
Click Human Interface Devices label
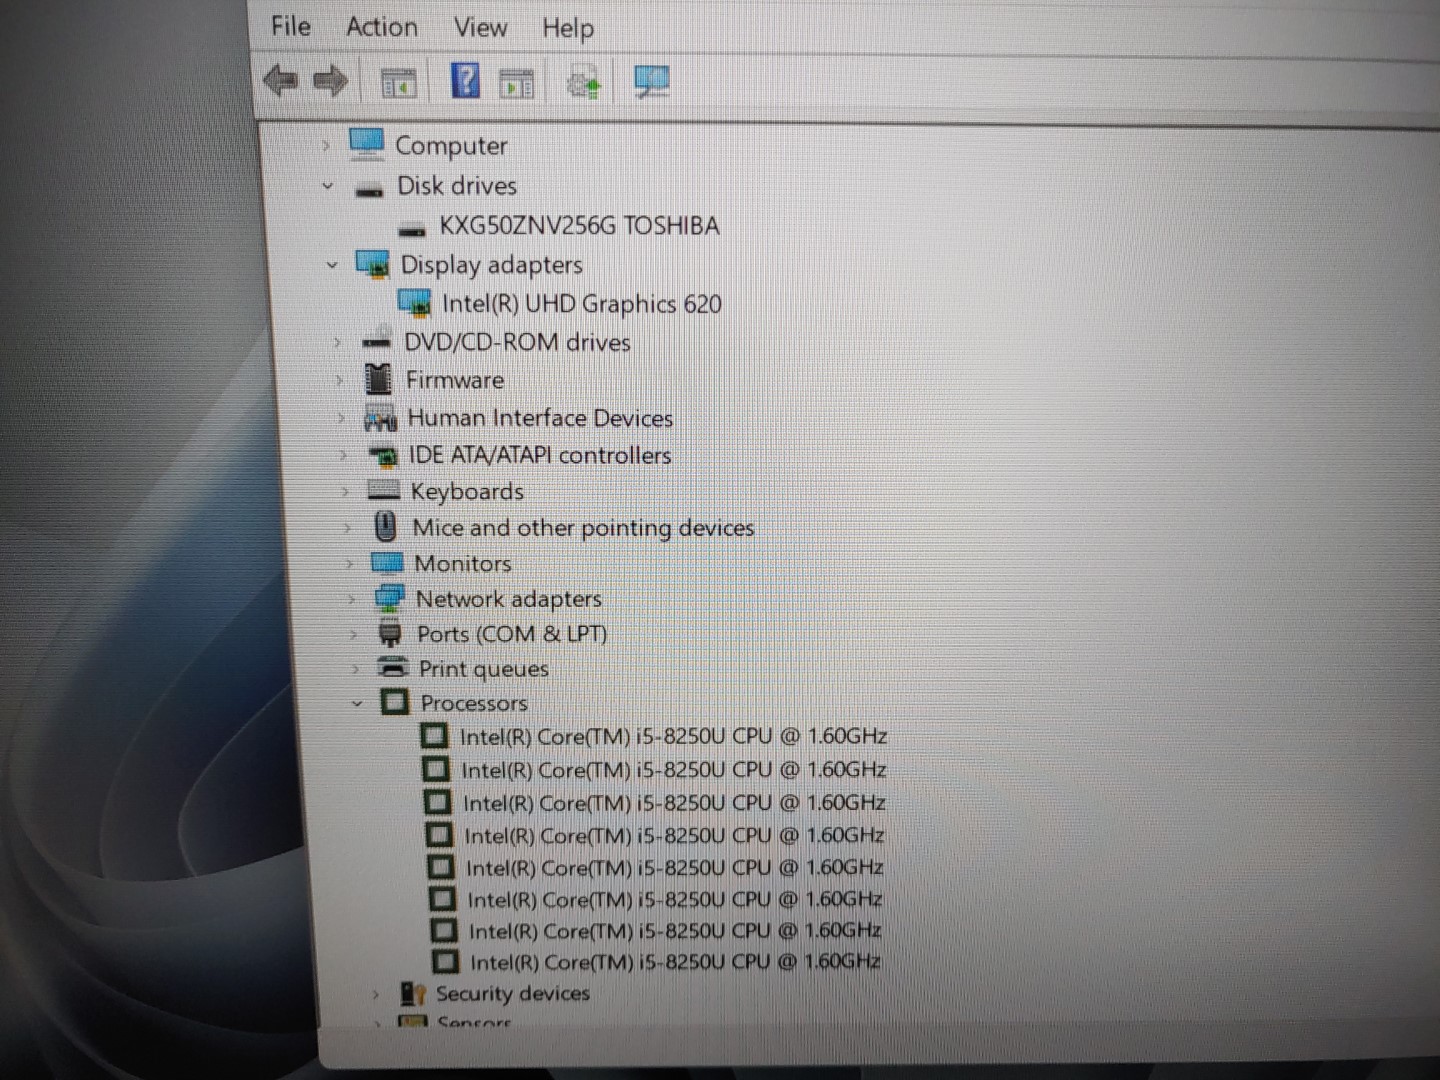pos(540,418)
